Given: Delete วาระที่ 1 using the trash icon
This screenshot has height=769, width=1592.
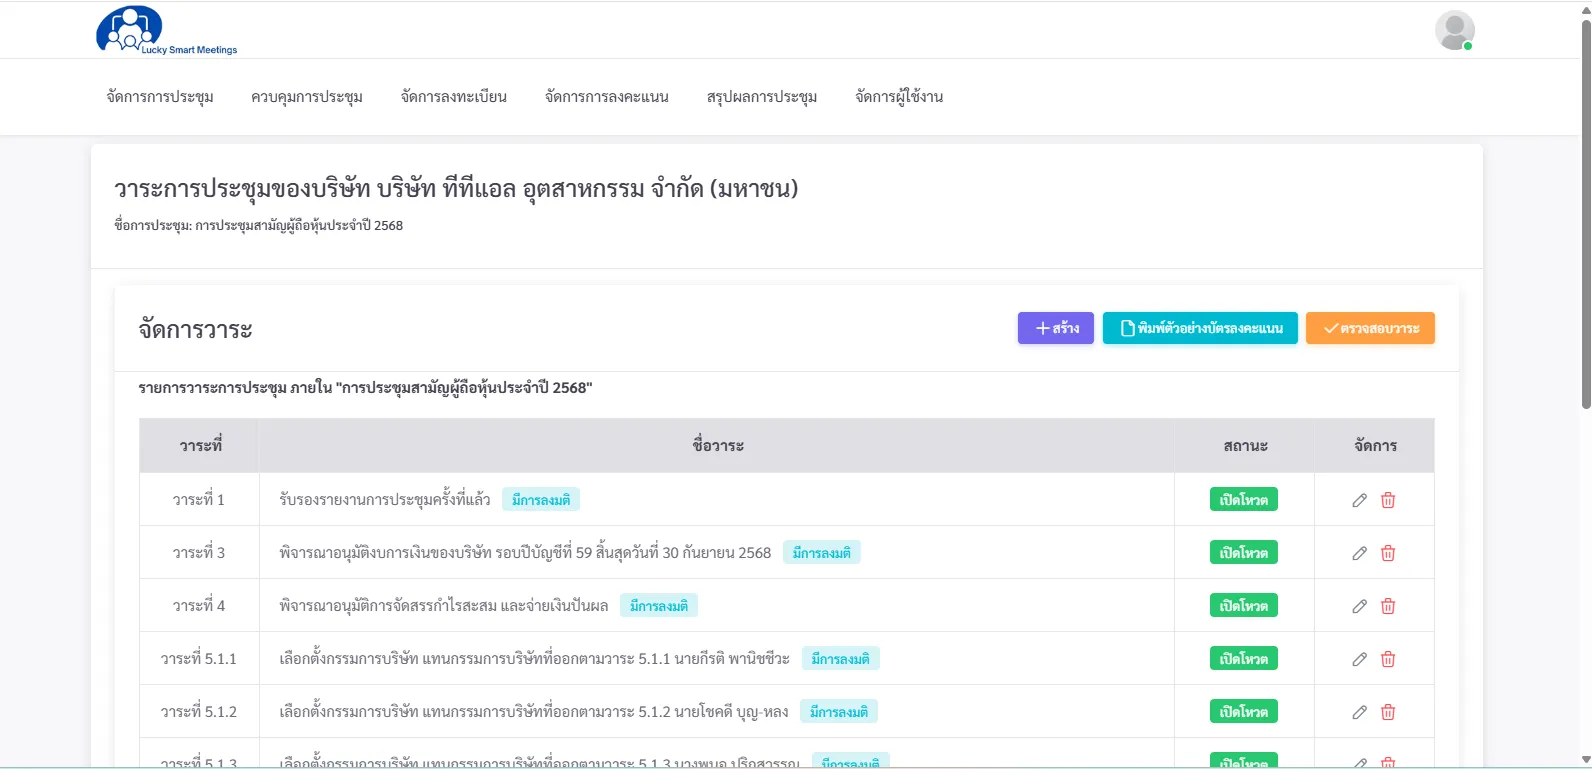Looking at the screenshot, I should pyautogui.click(x=1388, y=500).
